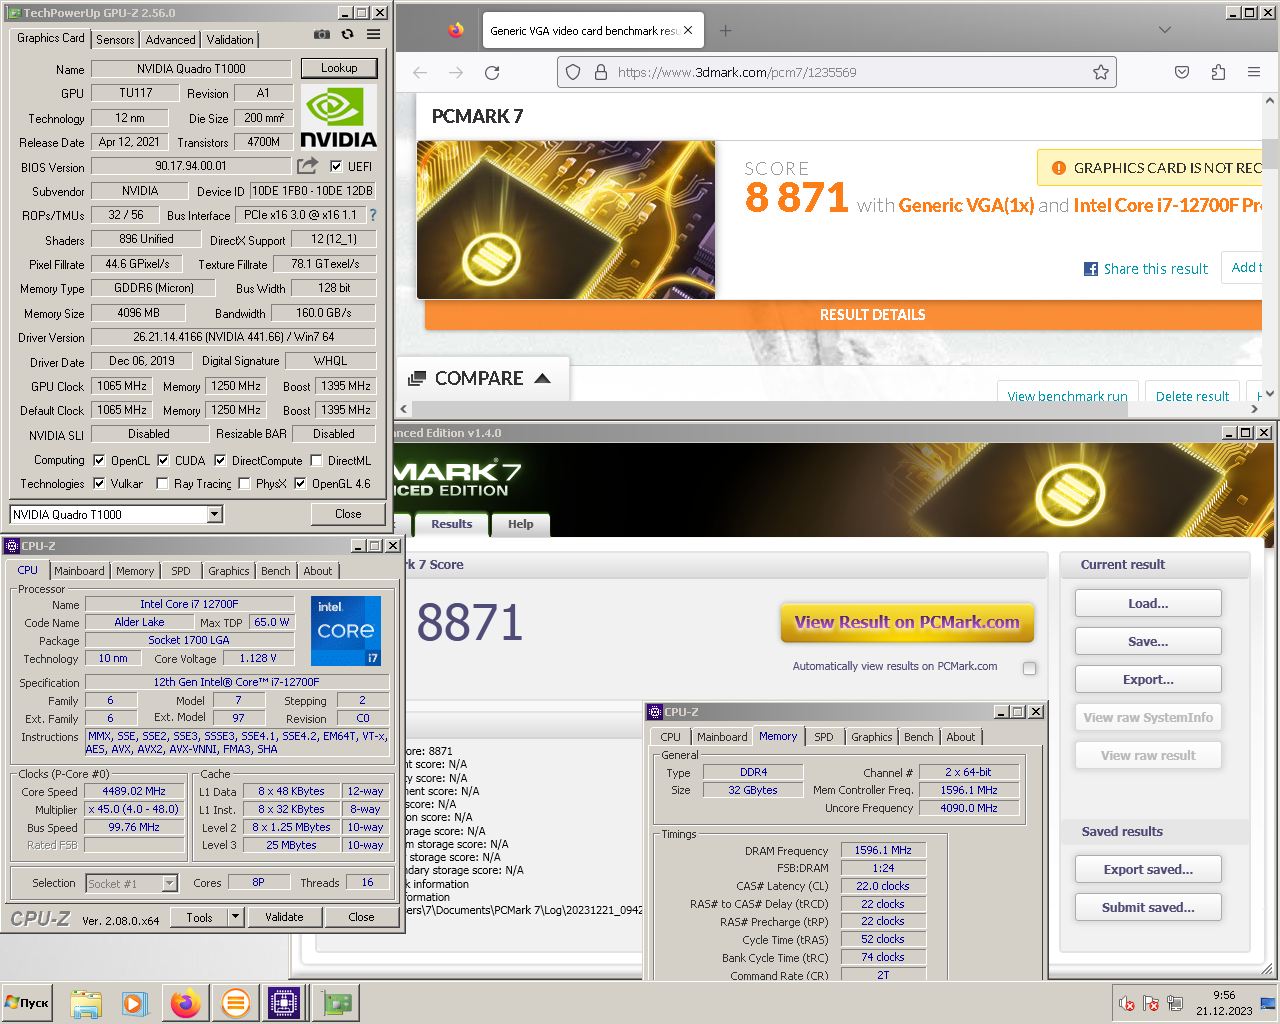Open the GPU-Z hamburger menu
This screenshot has height=1024, width=1280.
point(373,34)
